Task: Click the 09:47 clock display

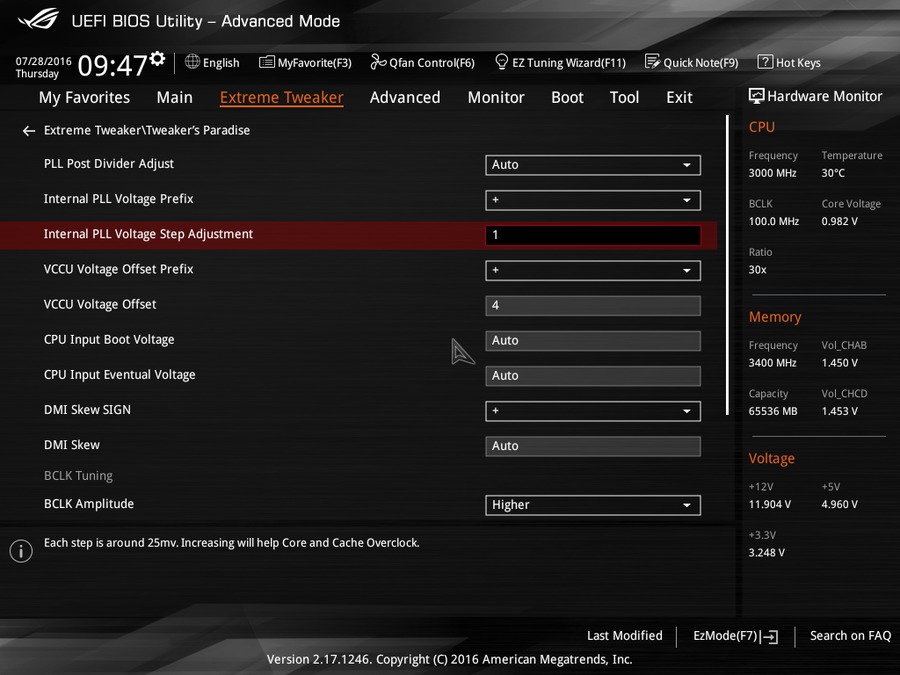Action: point(112,65)
